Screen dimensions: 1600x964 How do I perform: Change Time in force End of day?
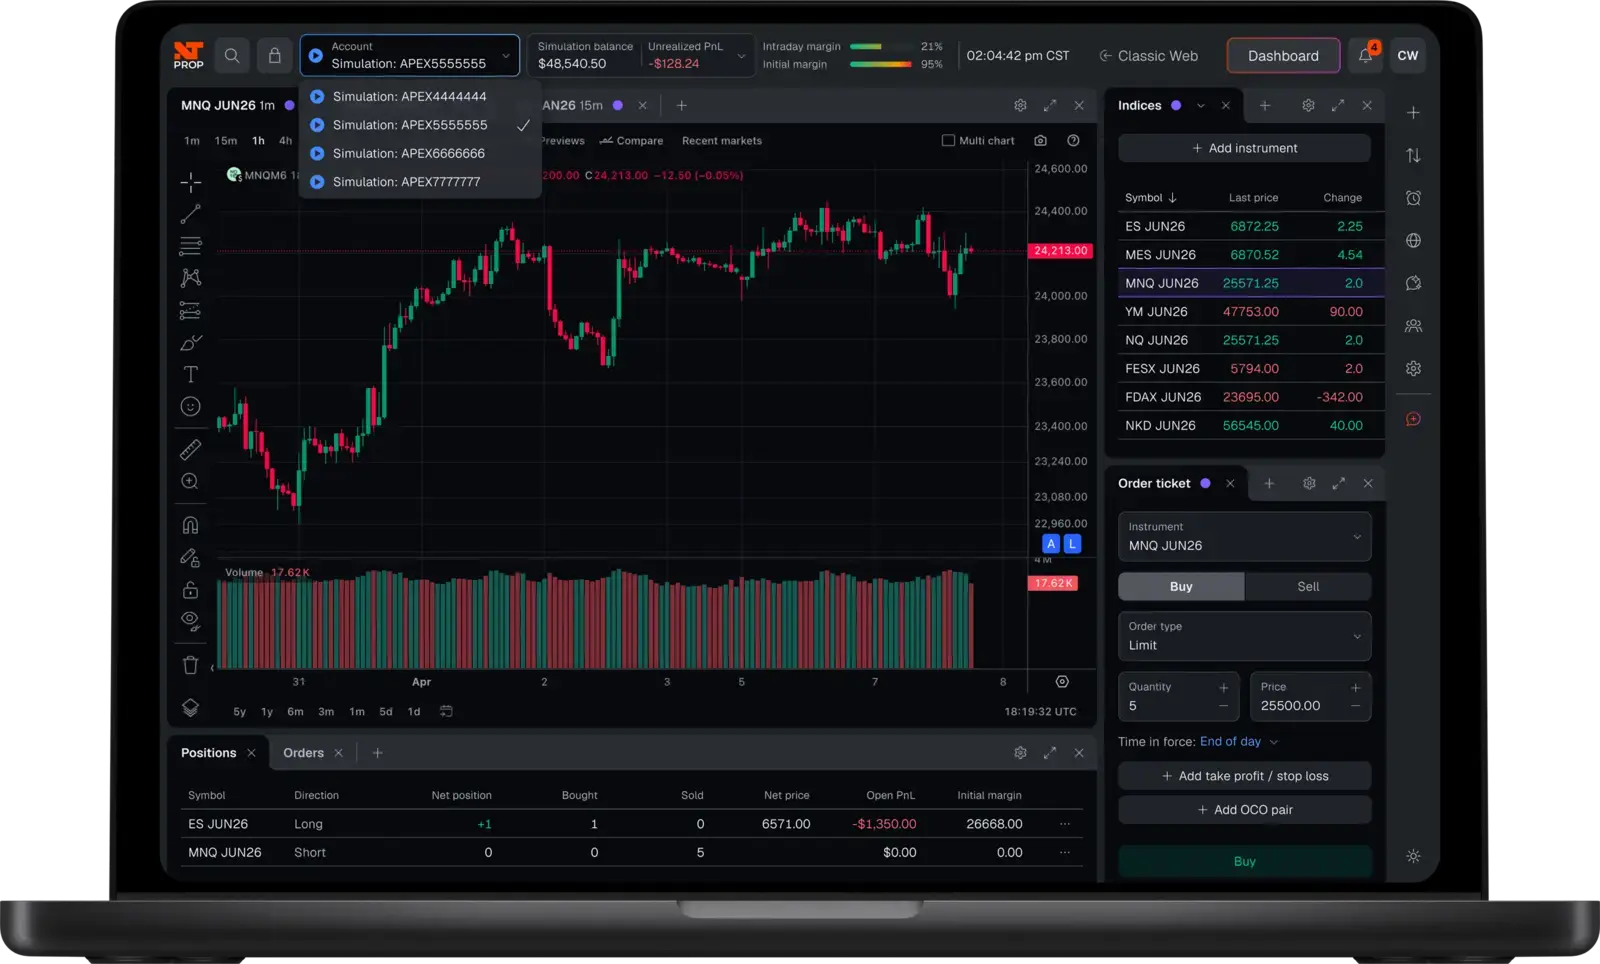coord(1239,742)
